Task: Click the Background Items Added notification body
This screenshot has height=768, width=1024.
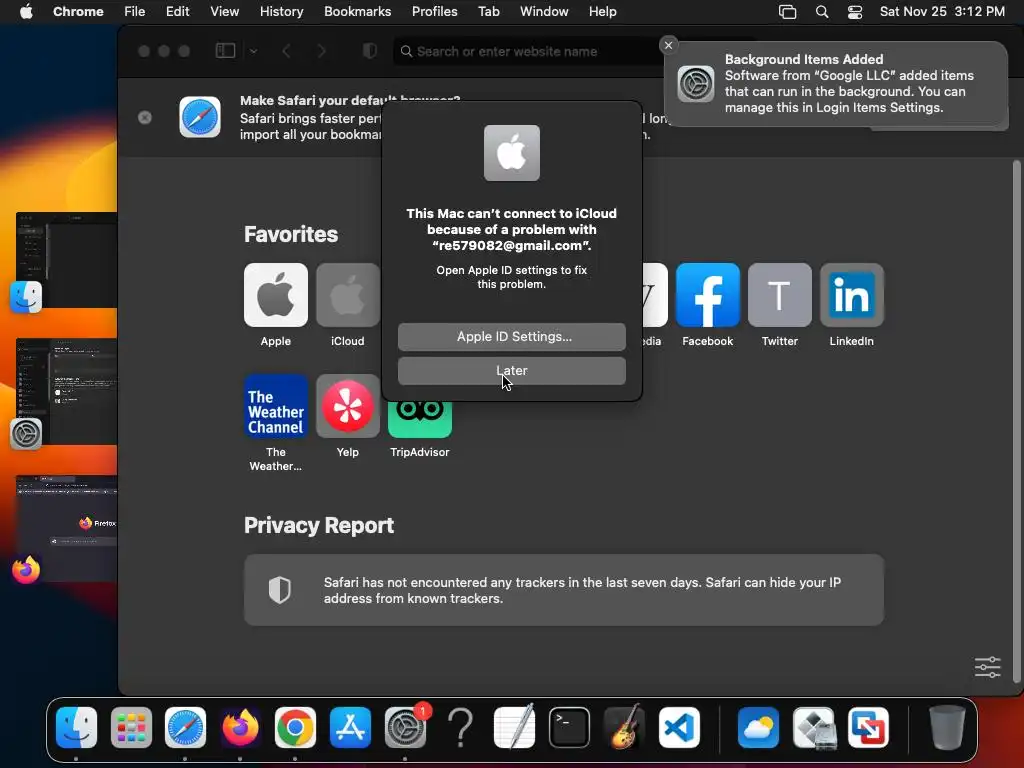Action: [x=836, y=84]
